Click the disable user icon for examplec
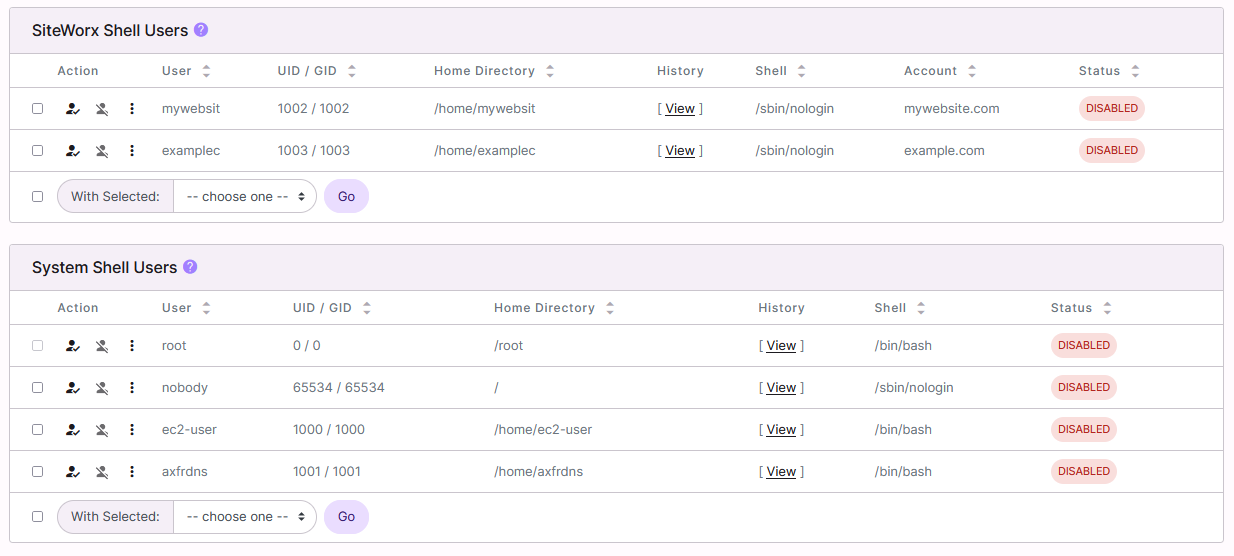1234x556 pixels. (102, 151)
